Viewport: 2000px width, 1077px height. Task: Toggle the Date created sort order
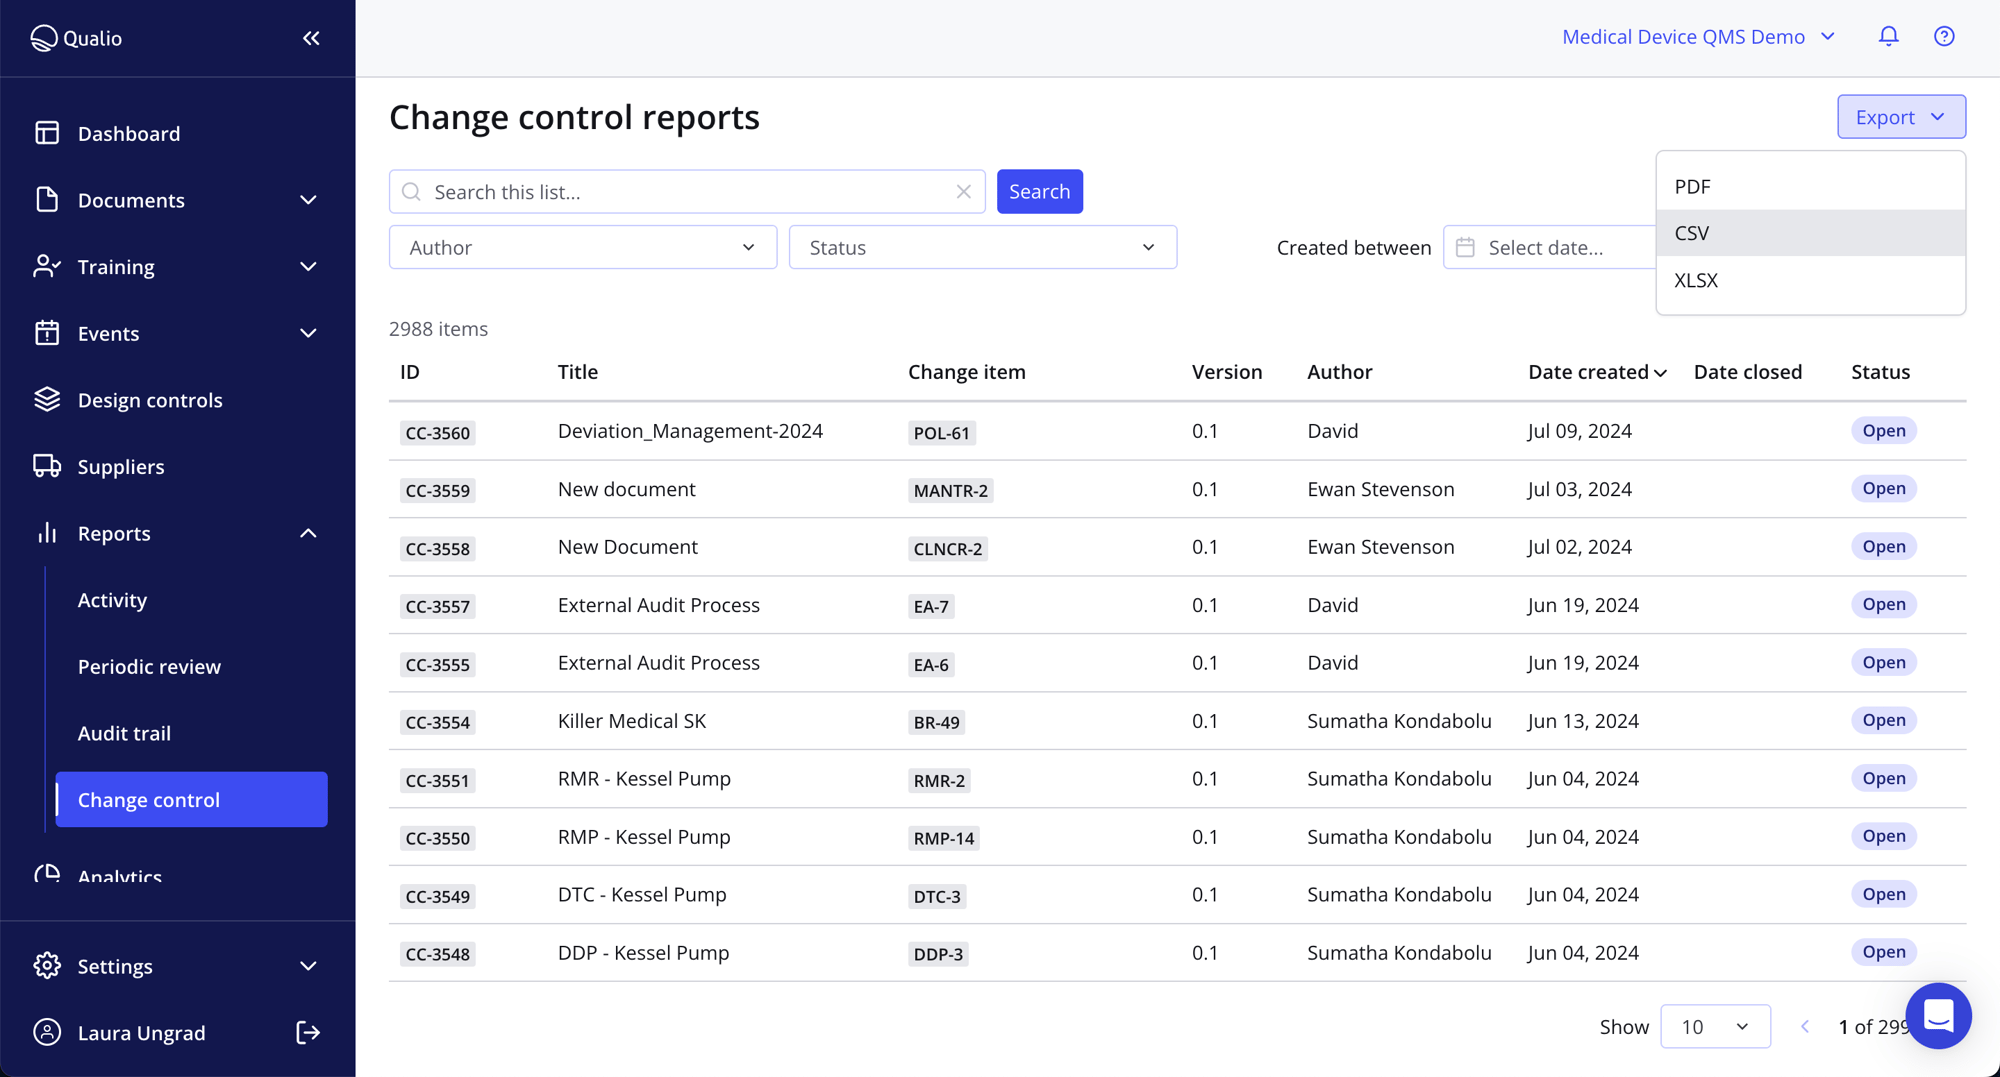pos(1660,371)
